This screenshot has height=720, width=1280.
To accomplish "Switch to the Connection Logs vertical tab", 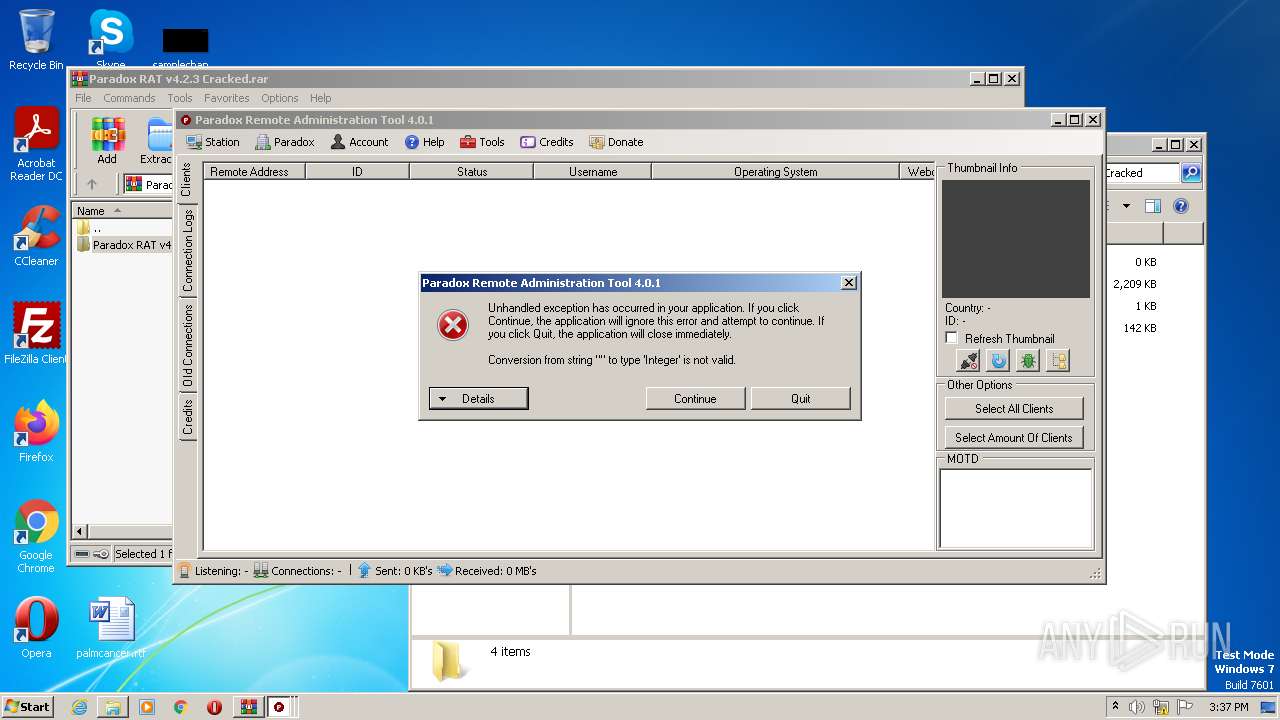I will point(187,250).
